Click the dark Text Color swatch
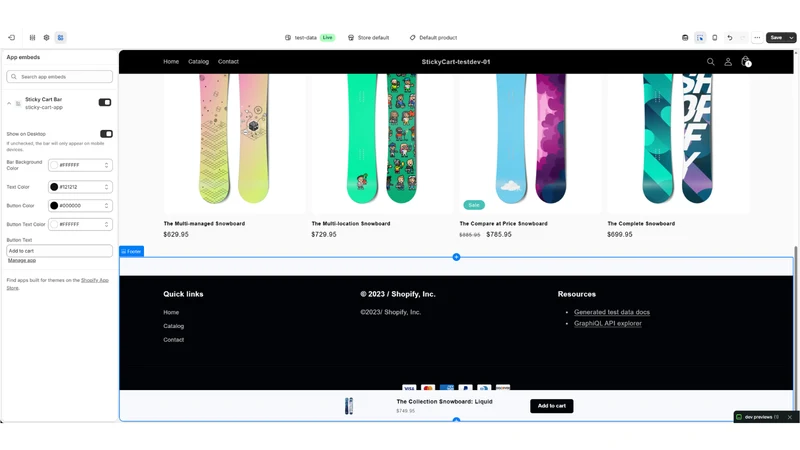Viewport: 800px width, 450px height. [54, 187]
